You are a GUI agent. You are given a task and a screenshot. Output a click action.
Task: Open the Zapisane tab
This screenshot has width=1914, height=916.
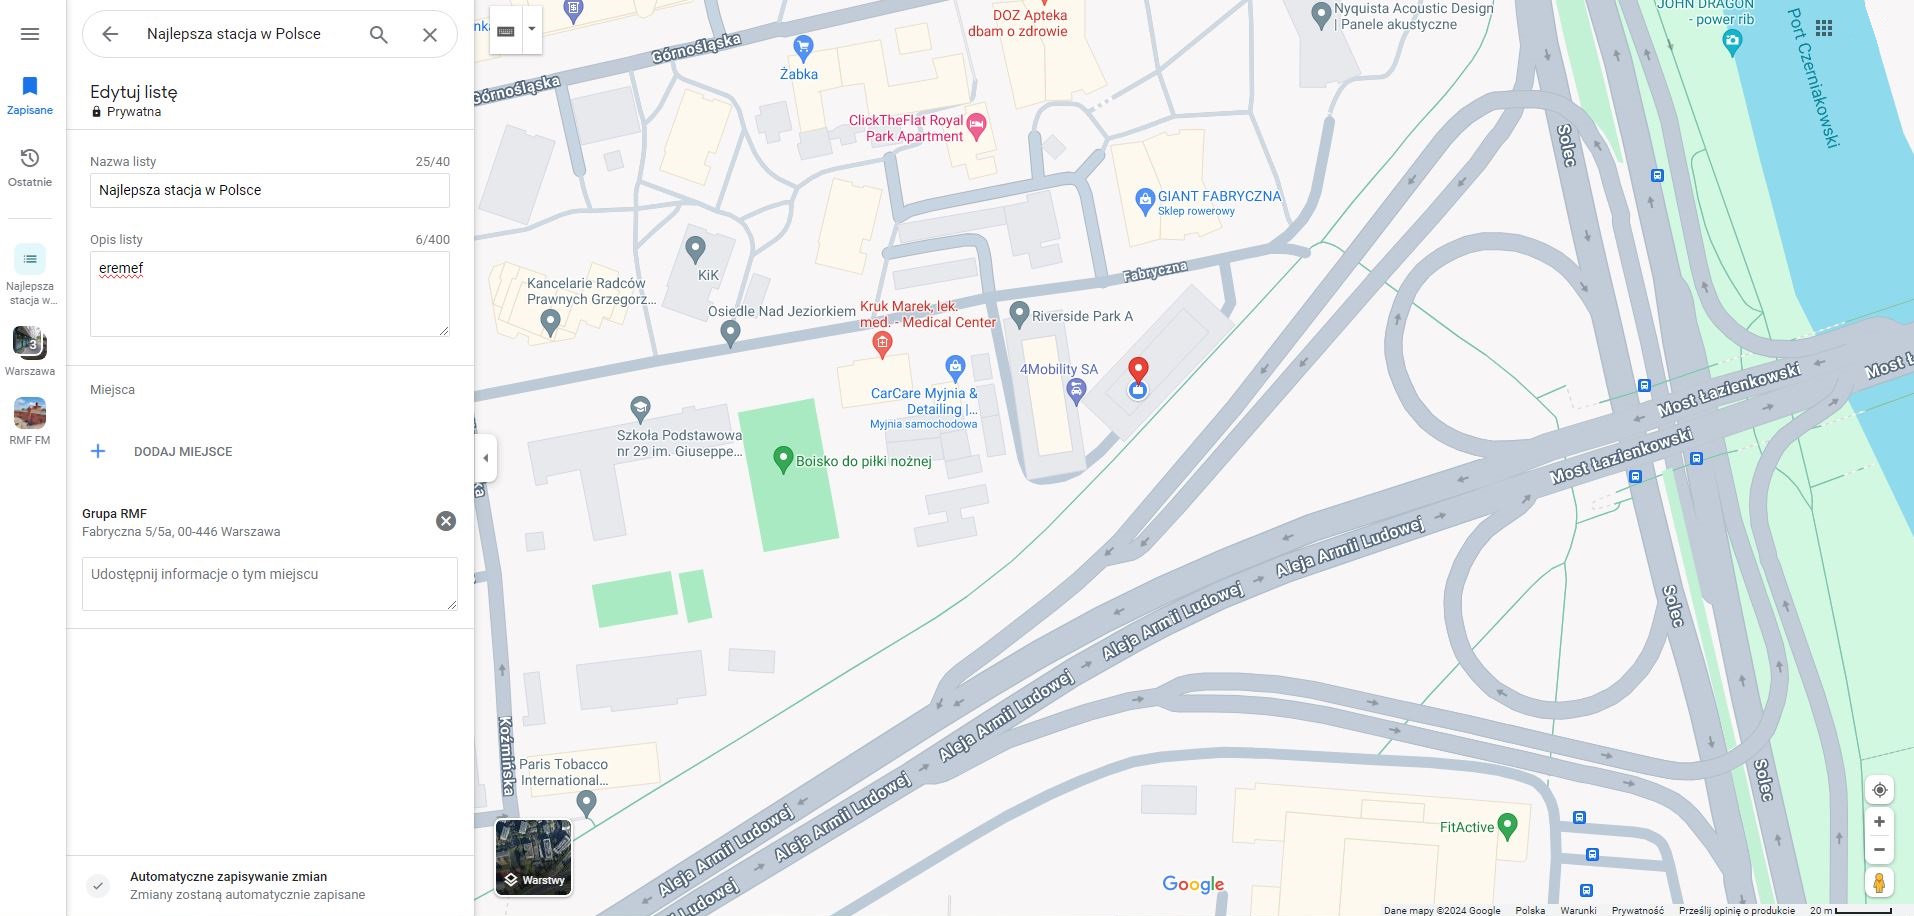(30, 96)
